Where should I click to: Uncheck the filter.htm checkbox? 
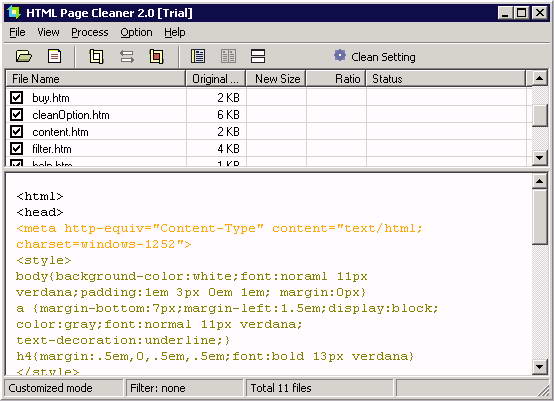tap(16, 148)
